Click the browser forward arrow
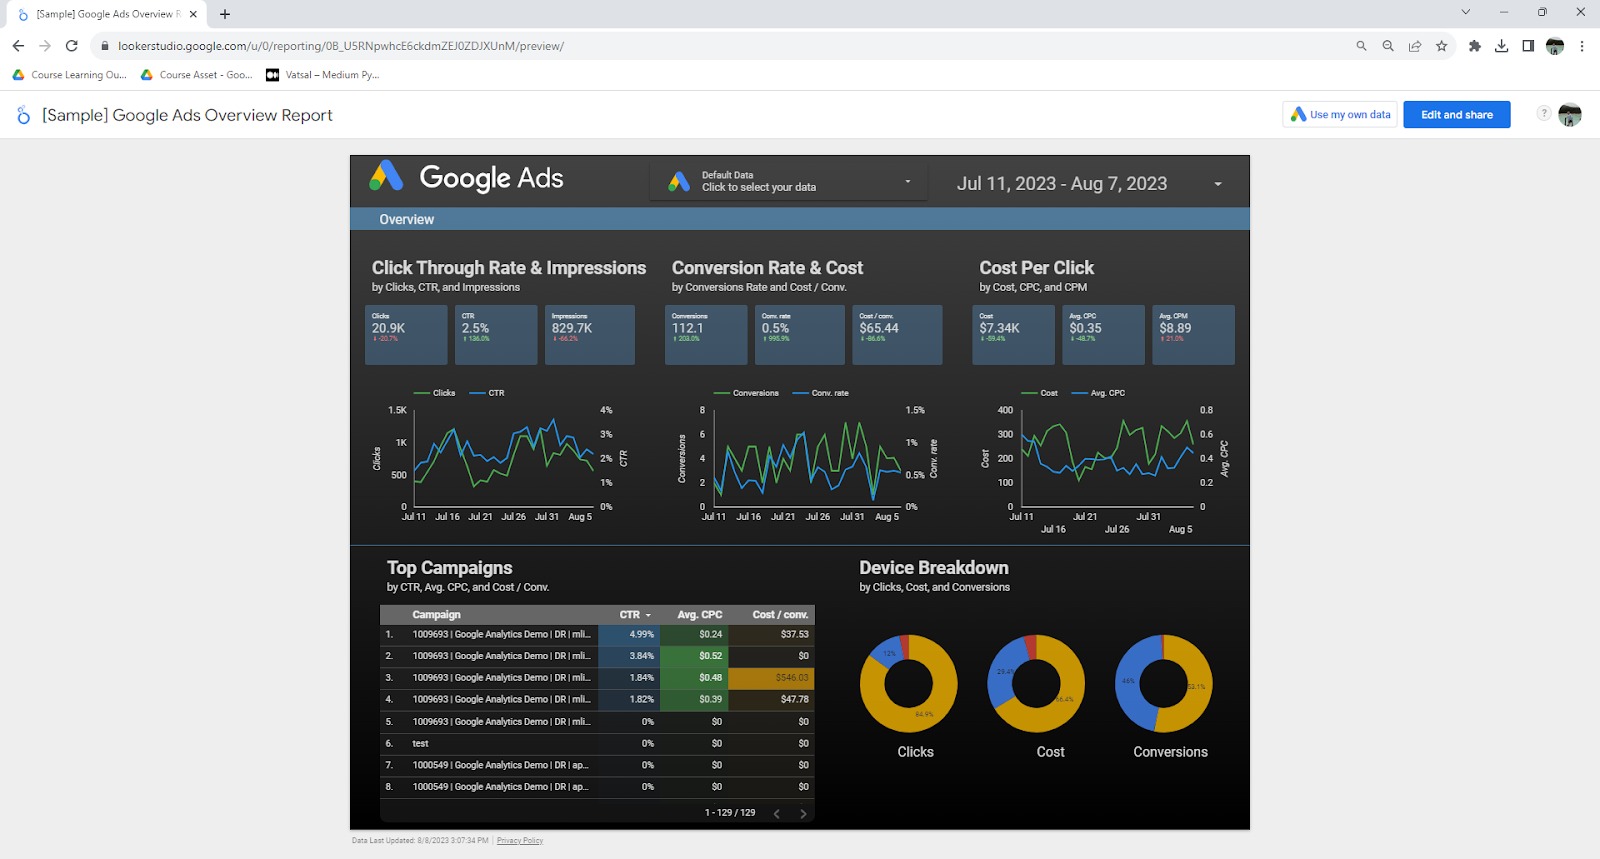The image size is (1600, 859). pos(45,46)
